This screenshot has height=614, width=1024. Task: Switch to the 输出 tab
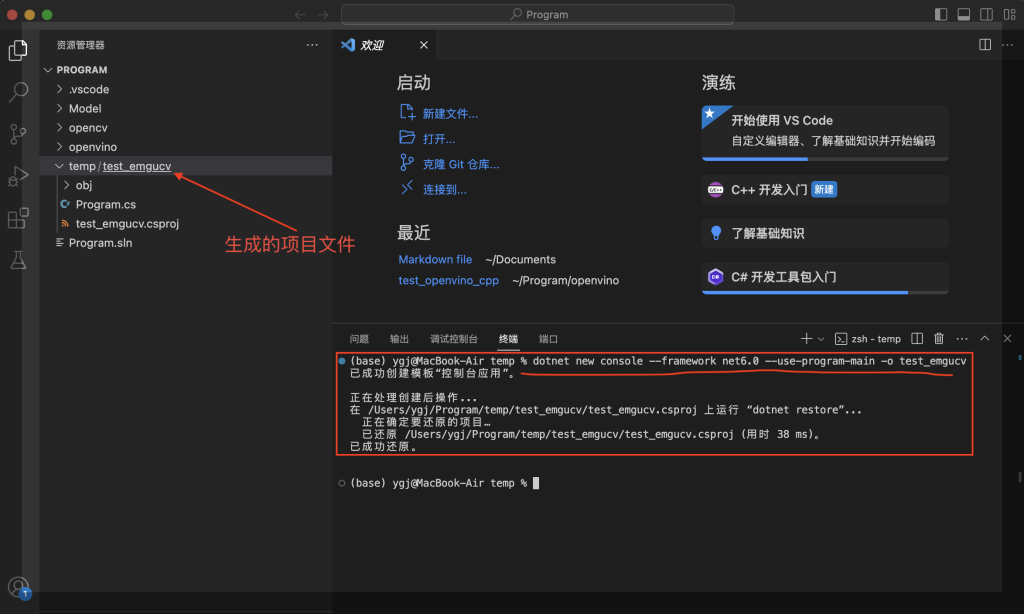click(399, 338)
